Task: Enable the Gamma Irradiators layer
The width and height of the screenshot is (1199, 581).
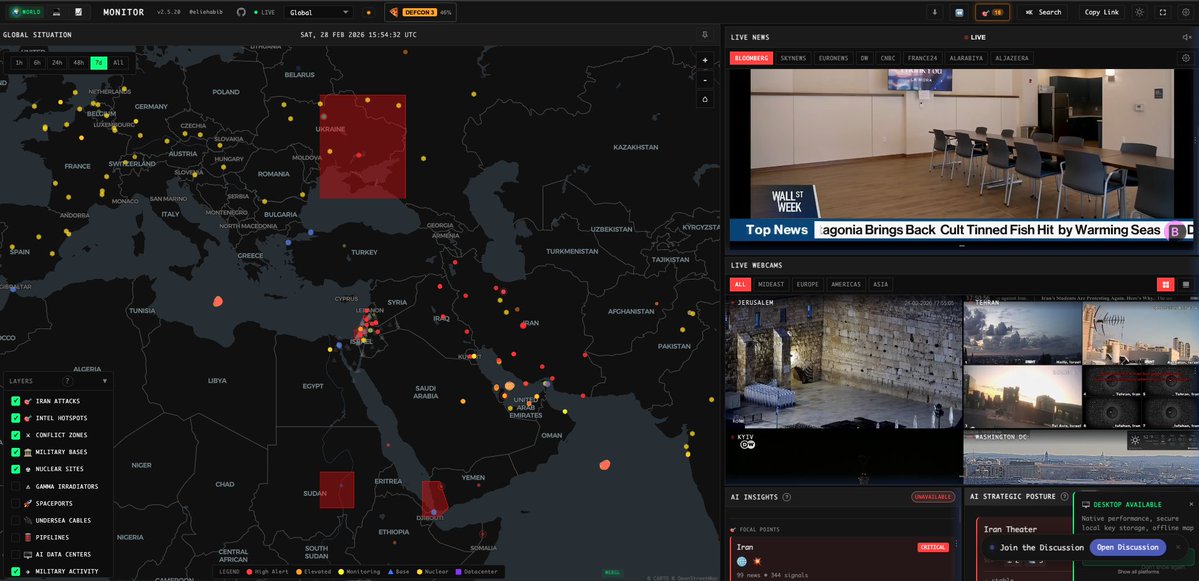Action: (15, 486)
